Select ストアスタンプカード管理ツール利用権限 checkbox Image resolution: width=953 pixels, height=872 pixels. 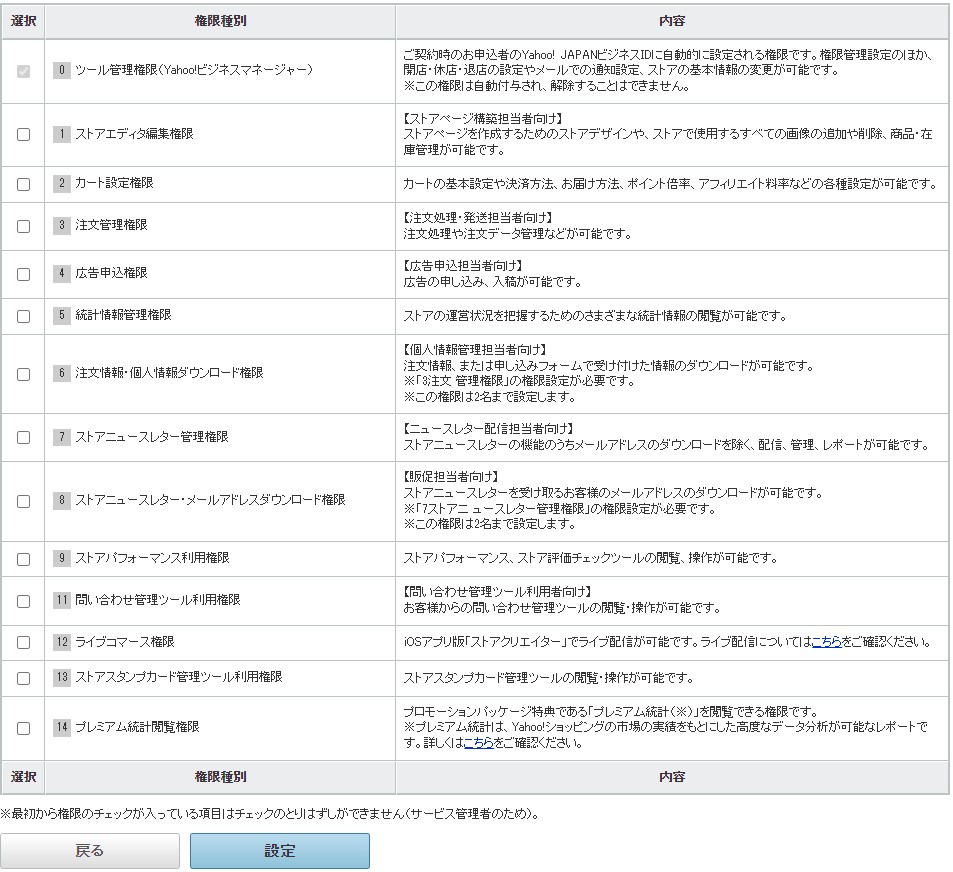click(x=23, y=678)
